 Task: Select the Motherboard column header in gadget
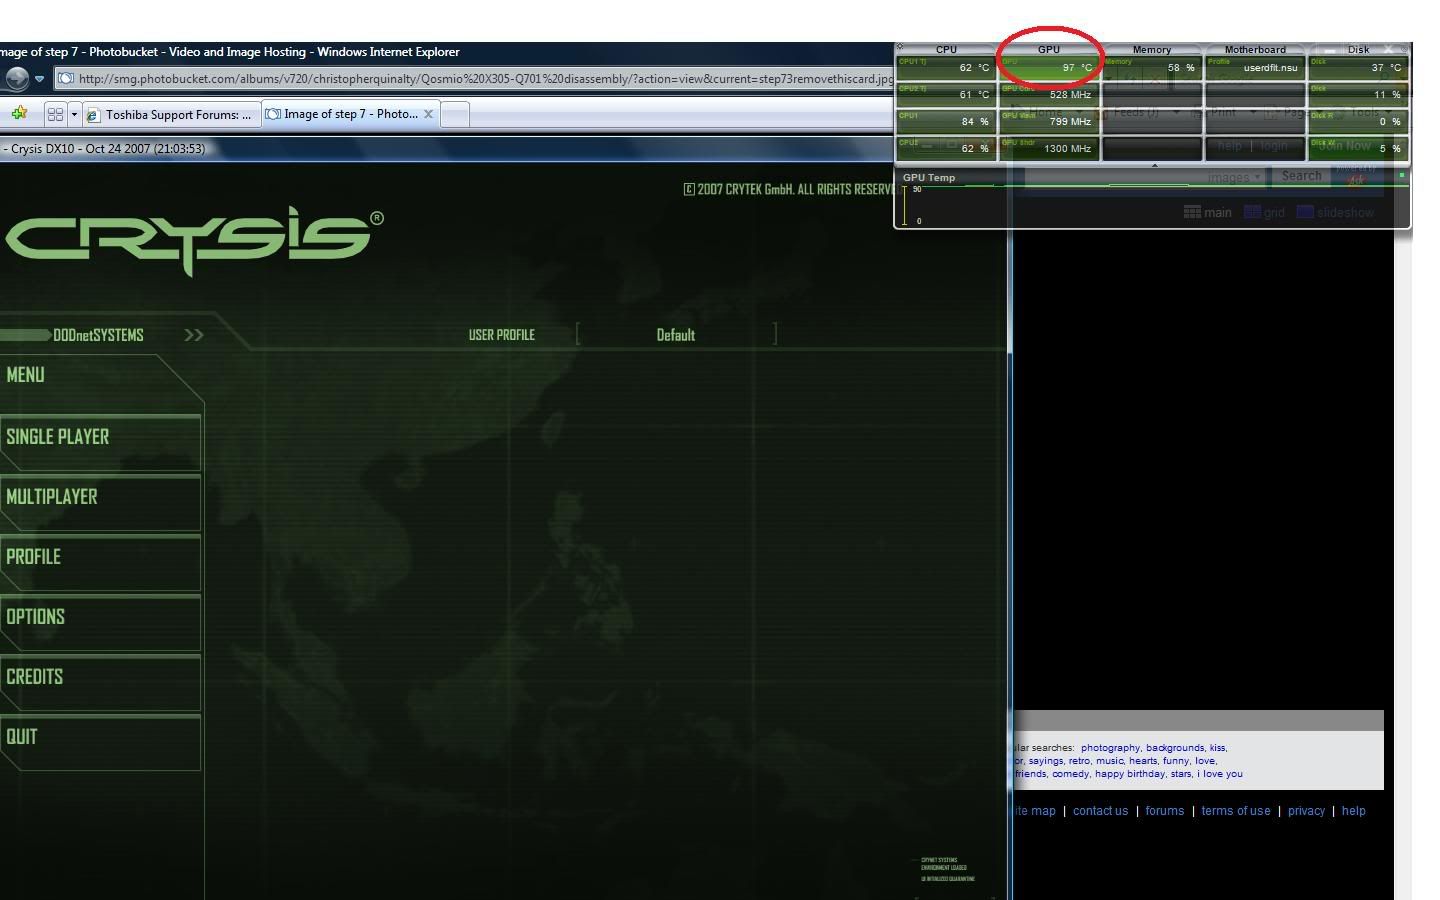coord(1255,49)
